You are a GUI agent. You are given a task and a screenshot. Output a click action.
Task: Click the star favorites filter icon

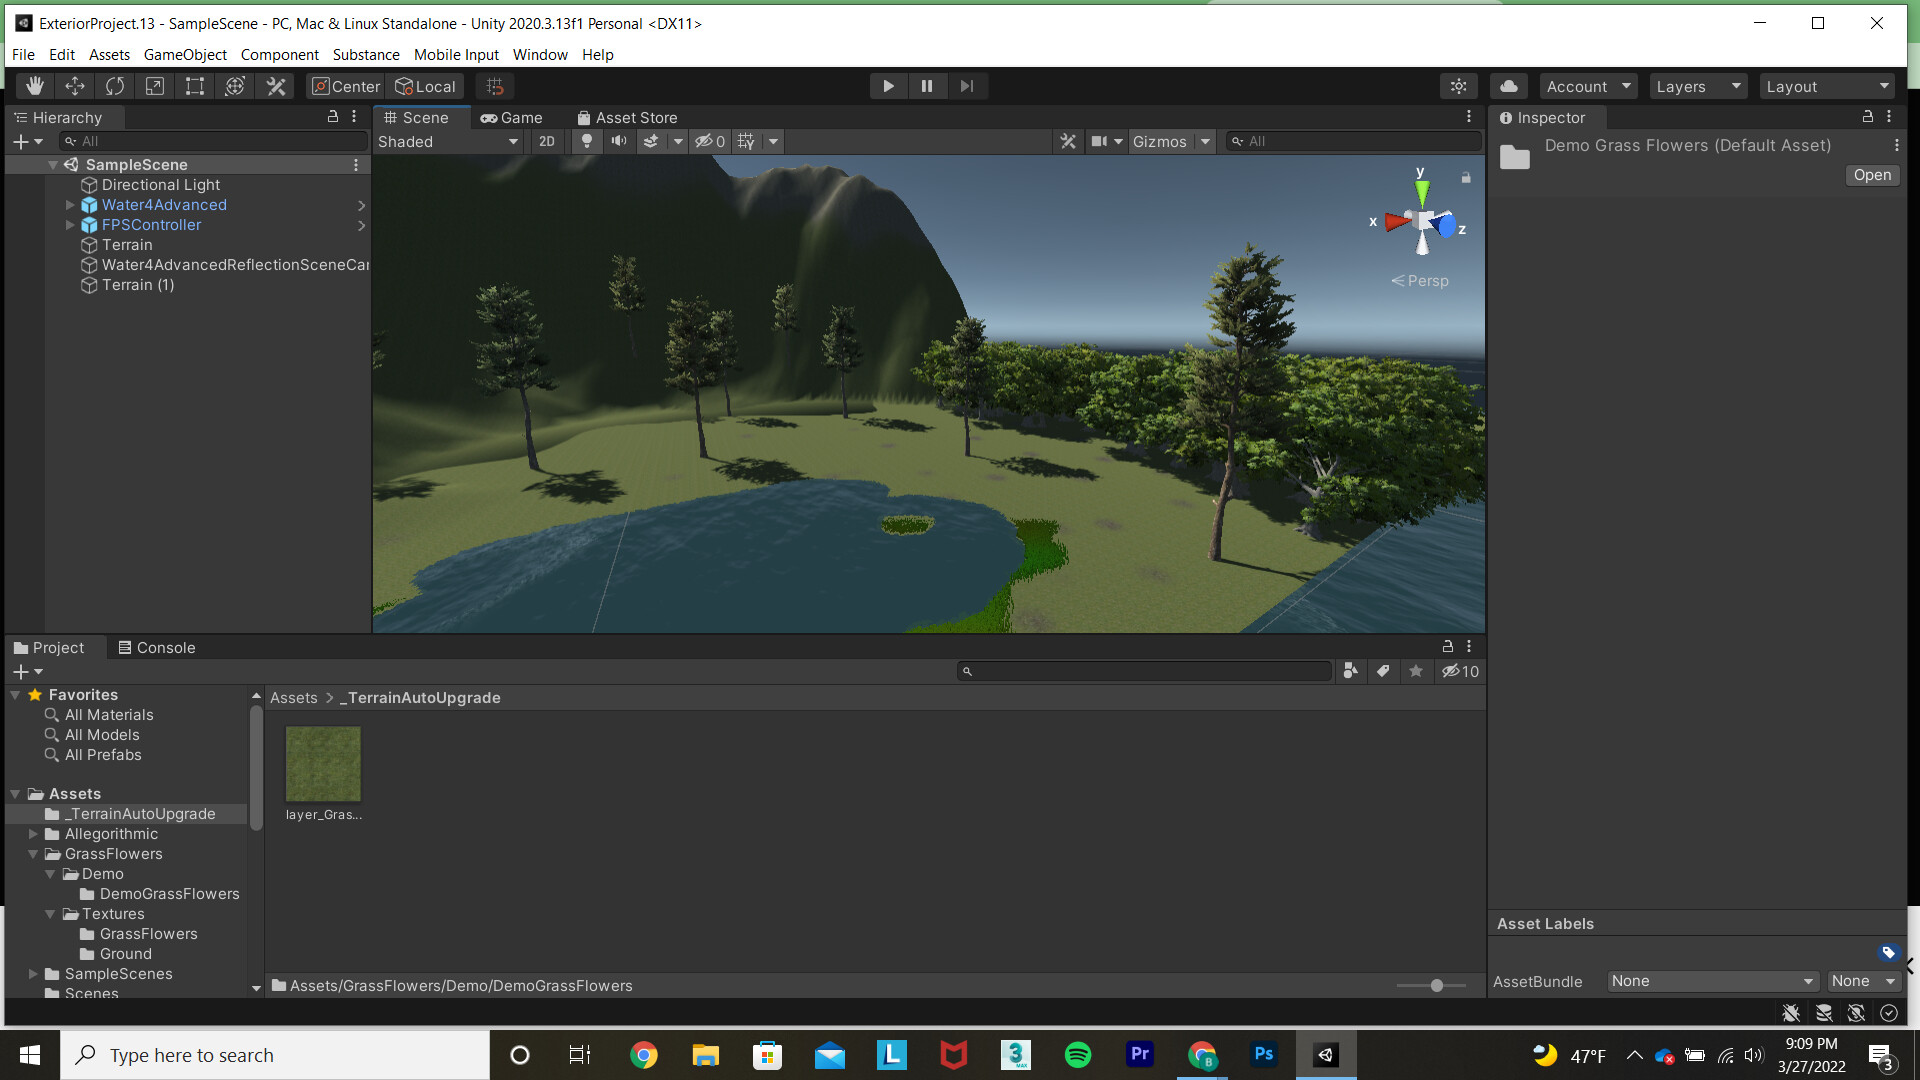[1416, 671]
